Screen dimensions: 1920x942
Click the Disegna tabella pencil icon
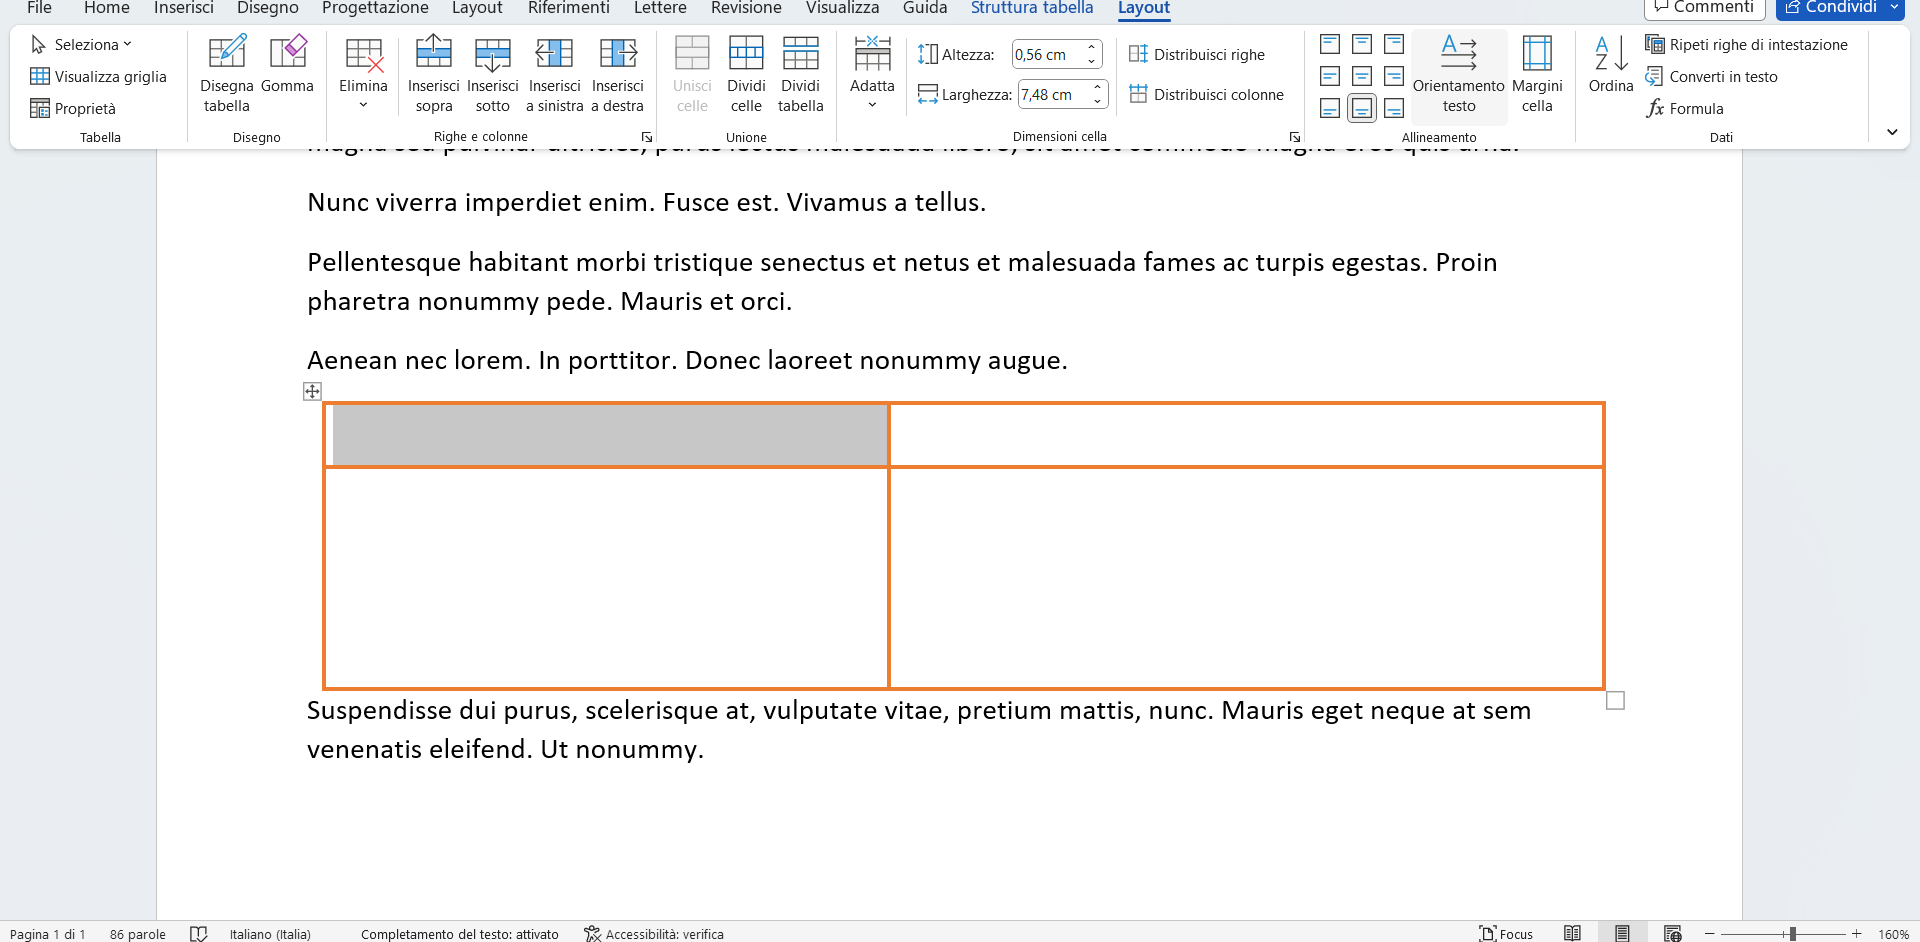[226, 53]
